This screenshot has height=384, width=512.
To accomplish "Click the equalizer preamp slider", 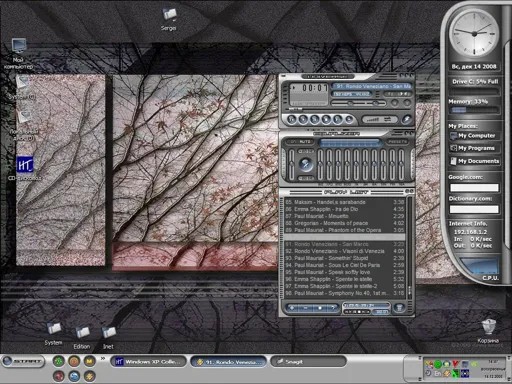I will click(292, 164).
